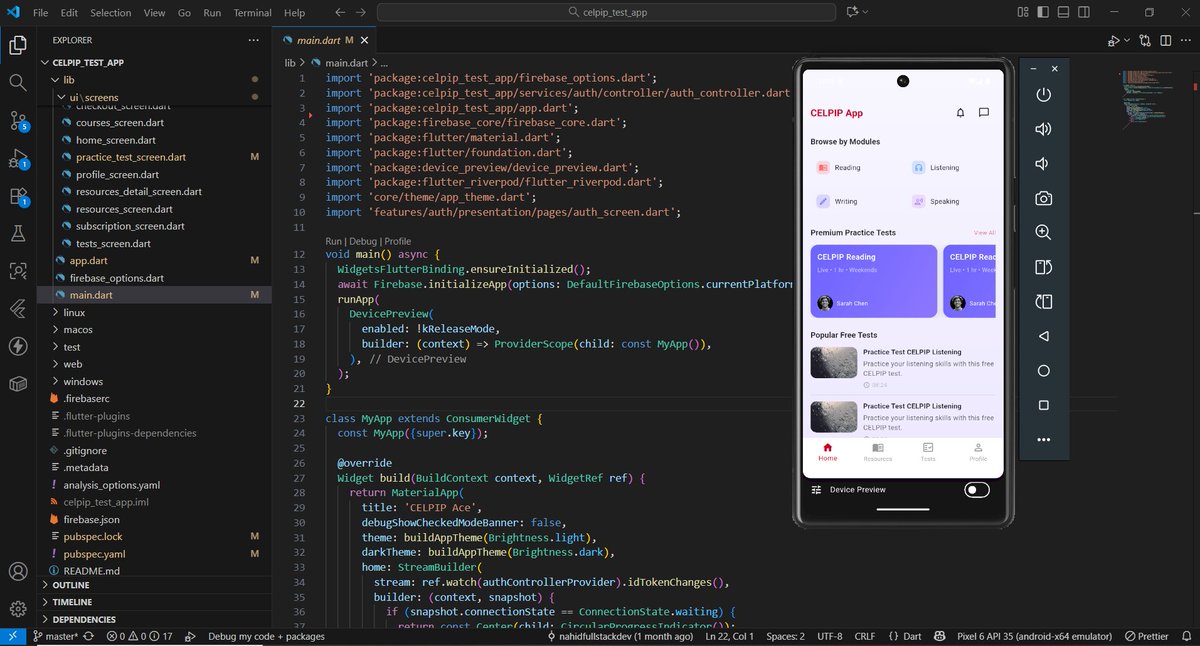Open the CELPIP Reading premium card
This screenshot has height=646, width=1200.
(874, 281)
